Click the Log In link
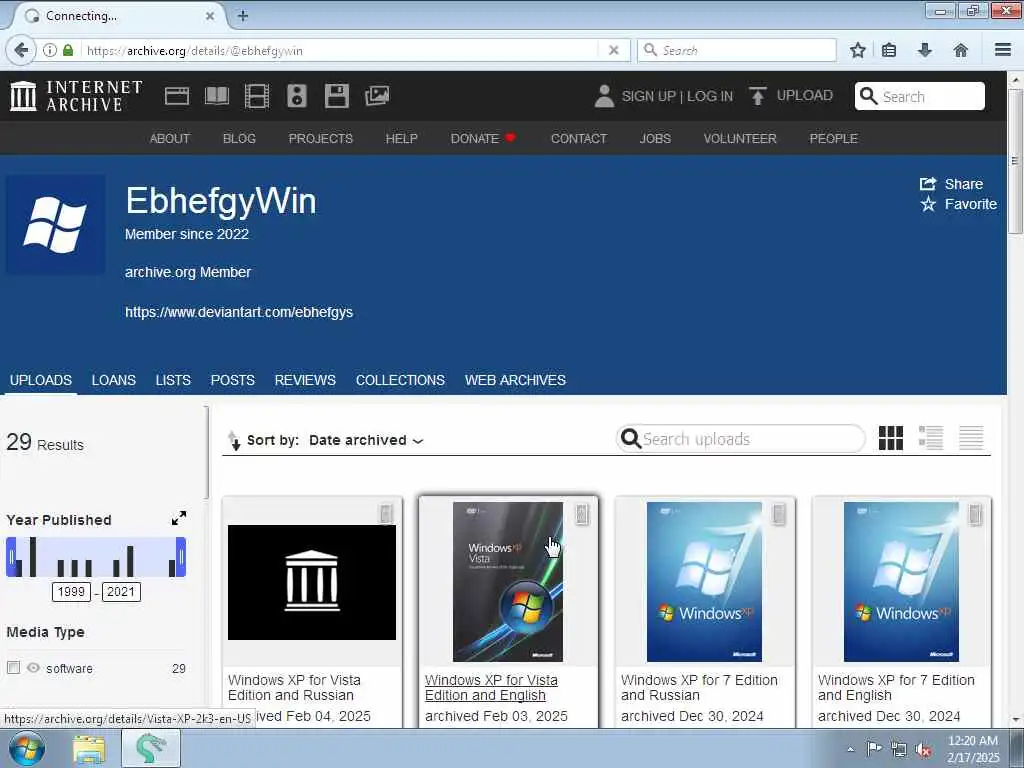 point(710,96)
